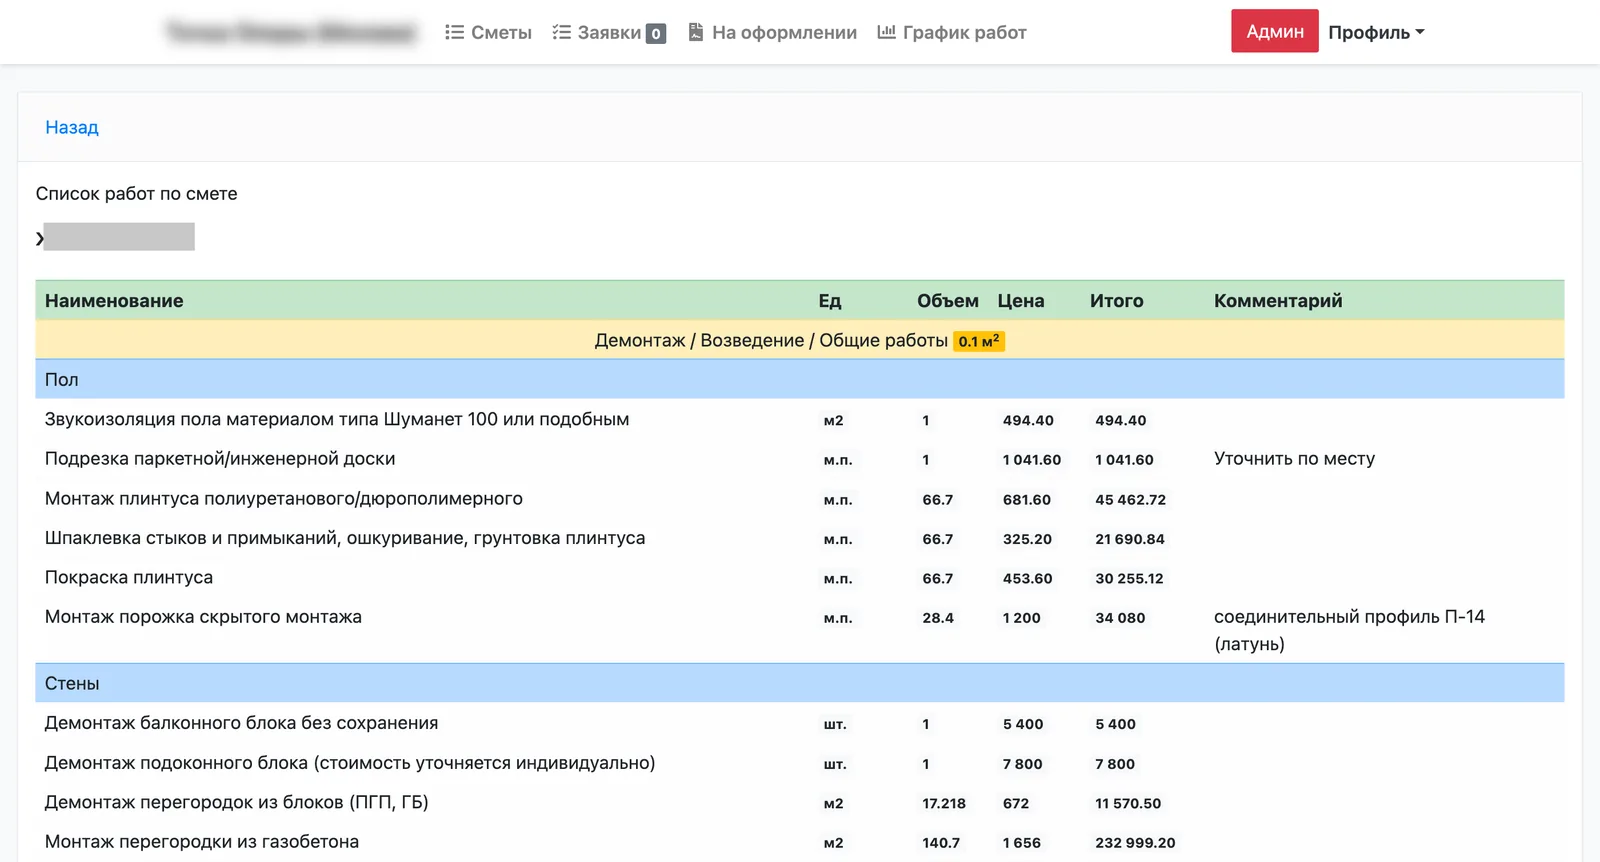Image resolution: width=1600 pixels, height=862 pixels.
Task: Click total value 11 570.50
Action: tap(1128, 804)
